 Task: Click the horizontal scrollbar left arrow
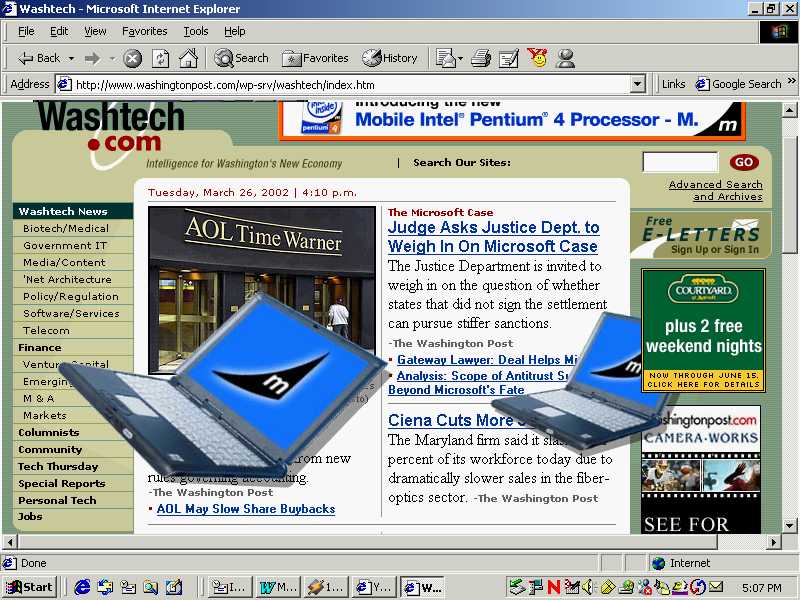pos(10,542)
